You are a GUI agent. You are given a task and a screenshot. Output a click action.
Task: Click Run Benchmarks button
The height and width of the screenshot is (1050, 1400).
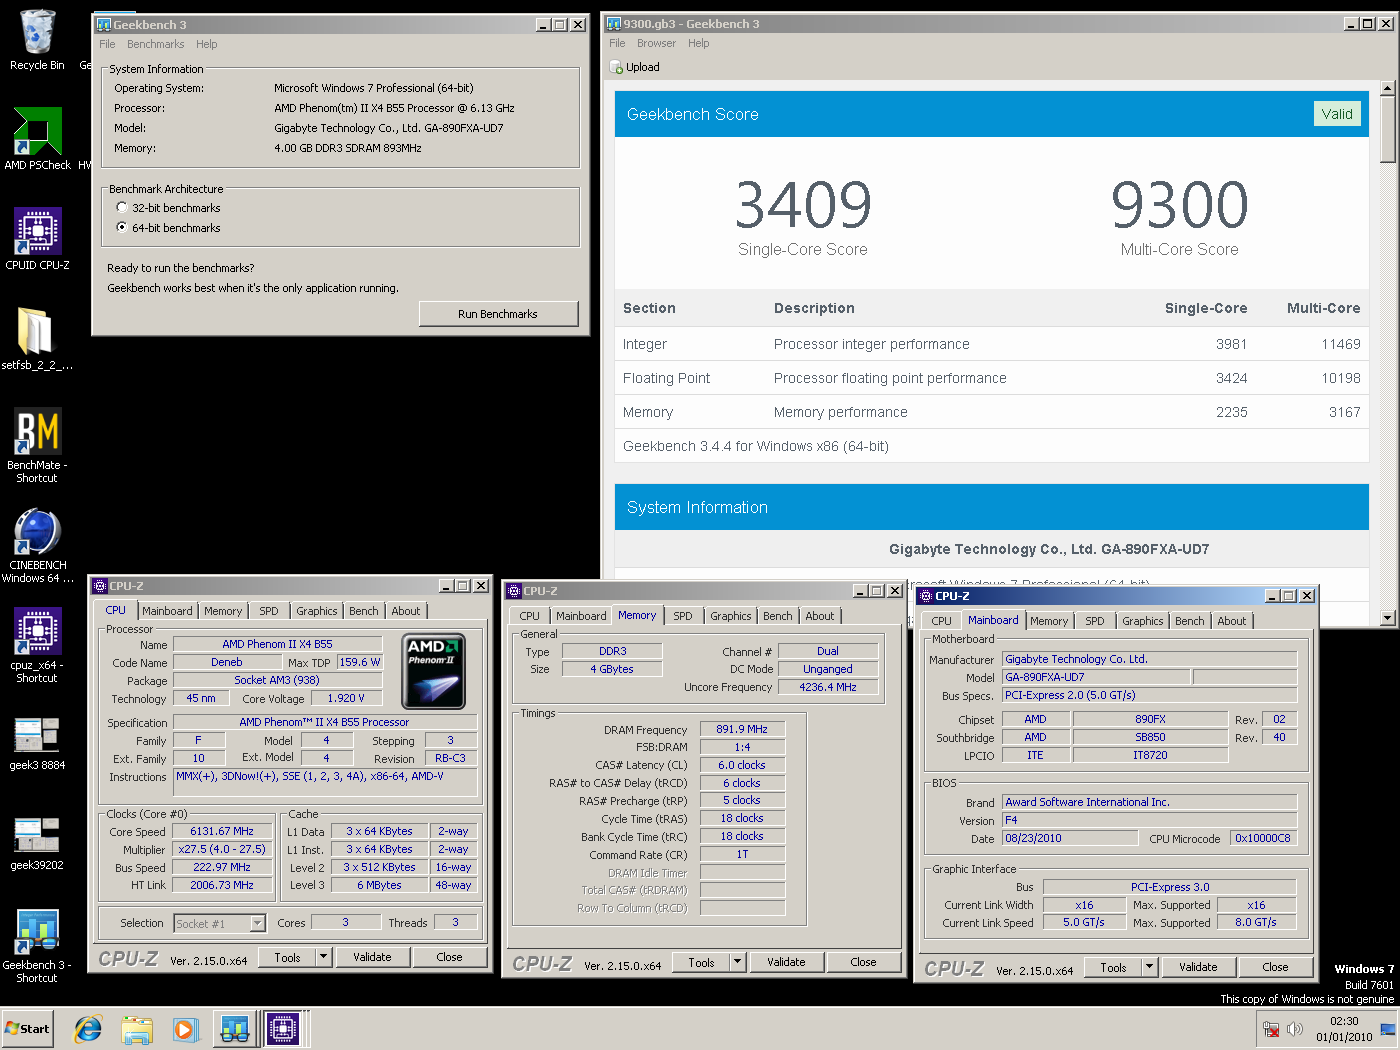coord(498,314)
